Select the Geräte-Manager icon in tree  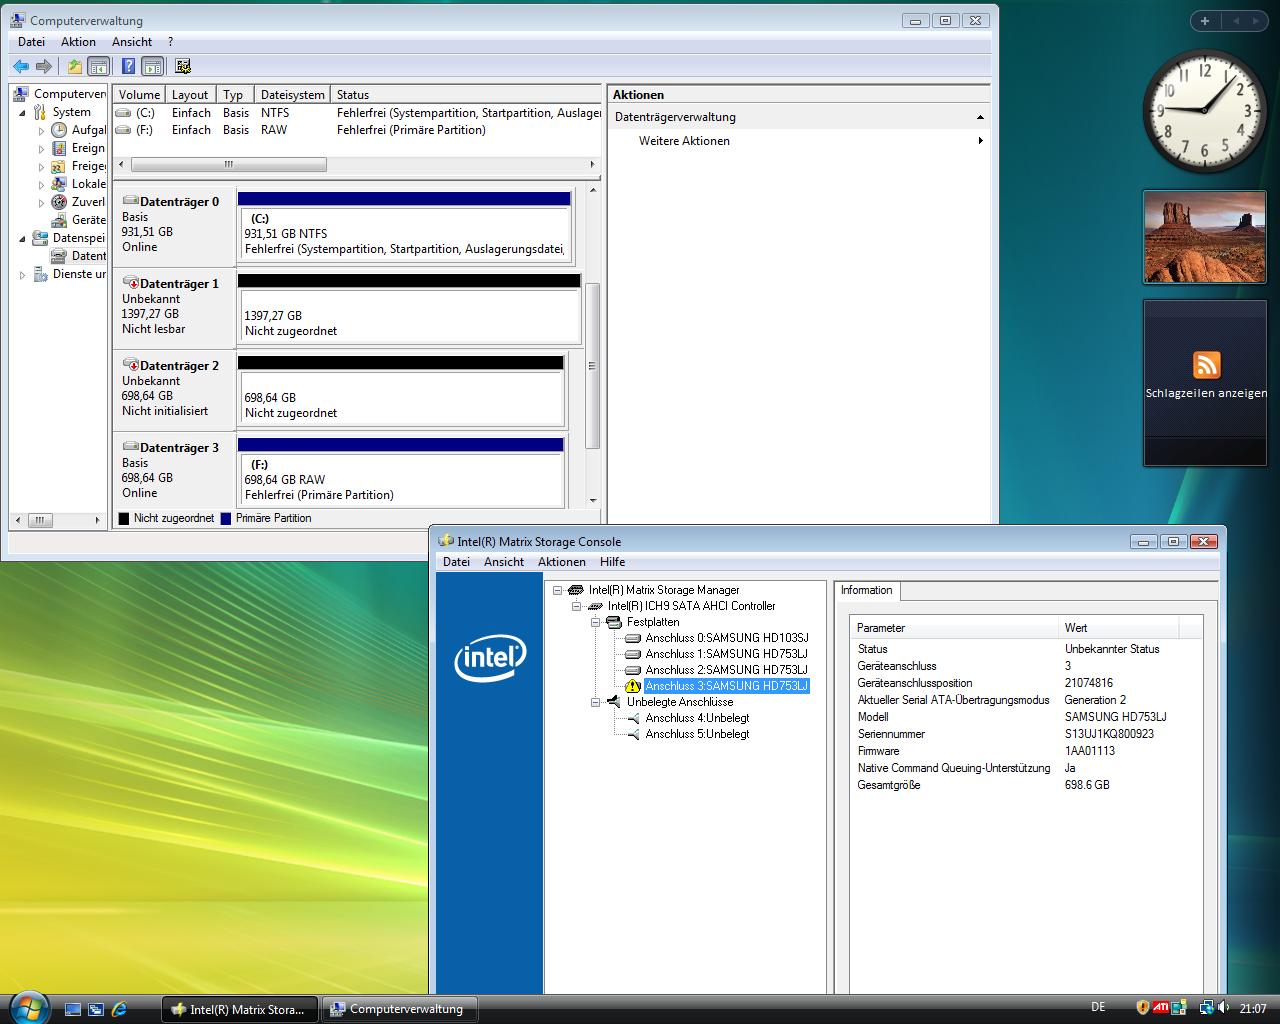tap(59, 220)
